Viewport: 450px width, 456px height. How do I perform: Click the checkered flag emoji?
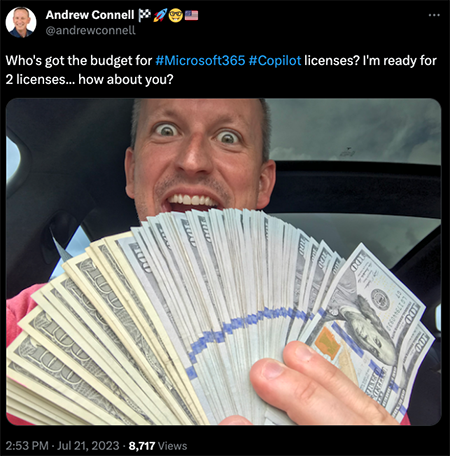coord(144,15)
